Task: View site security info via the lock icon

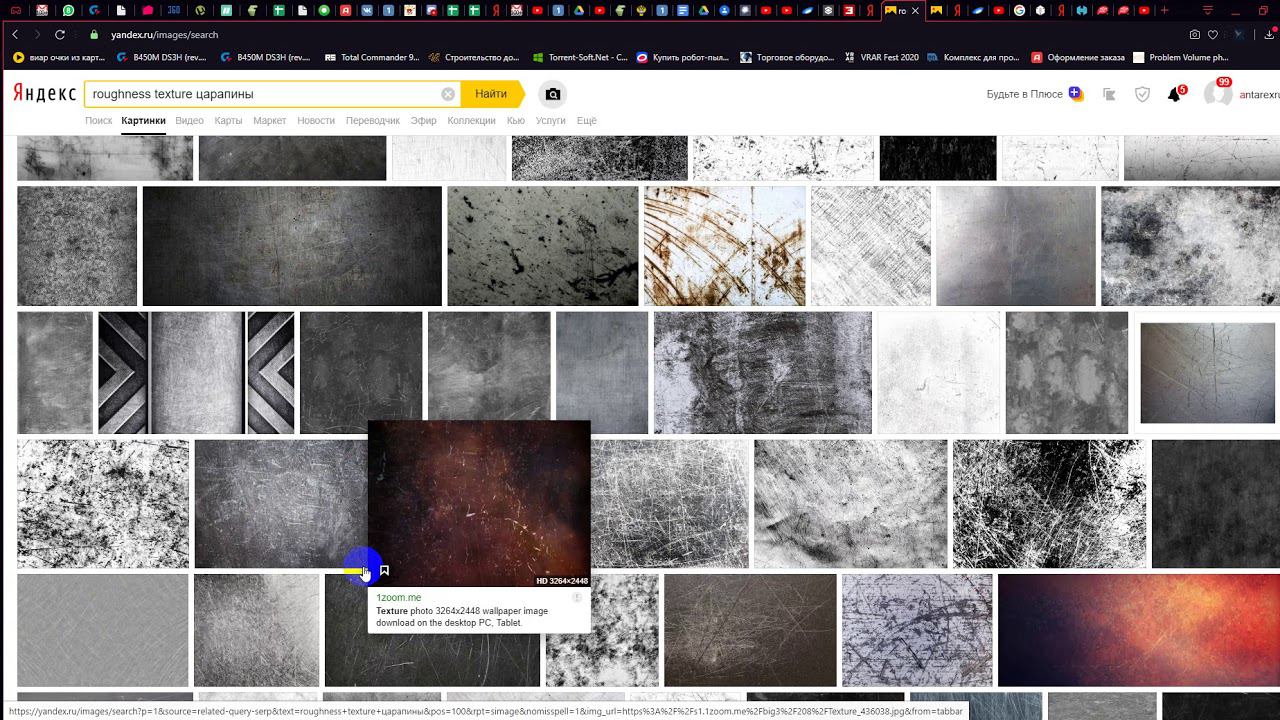Action: click(94, 34)
